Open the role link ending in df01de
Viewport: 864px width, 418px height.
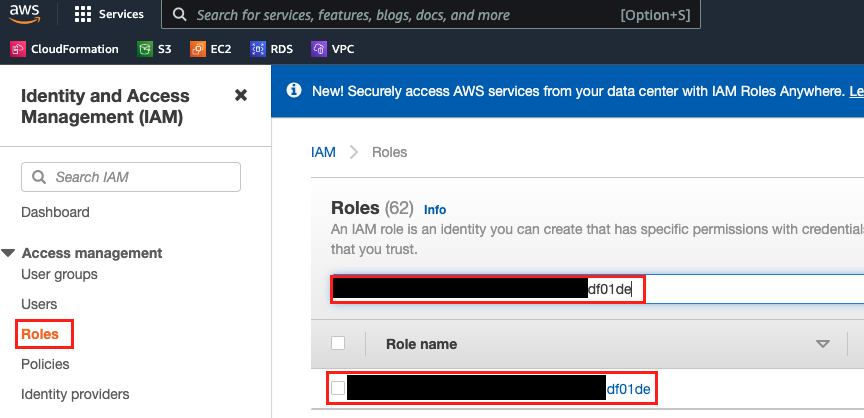(x=629, y=388)
